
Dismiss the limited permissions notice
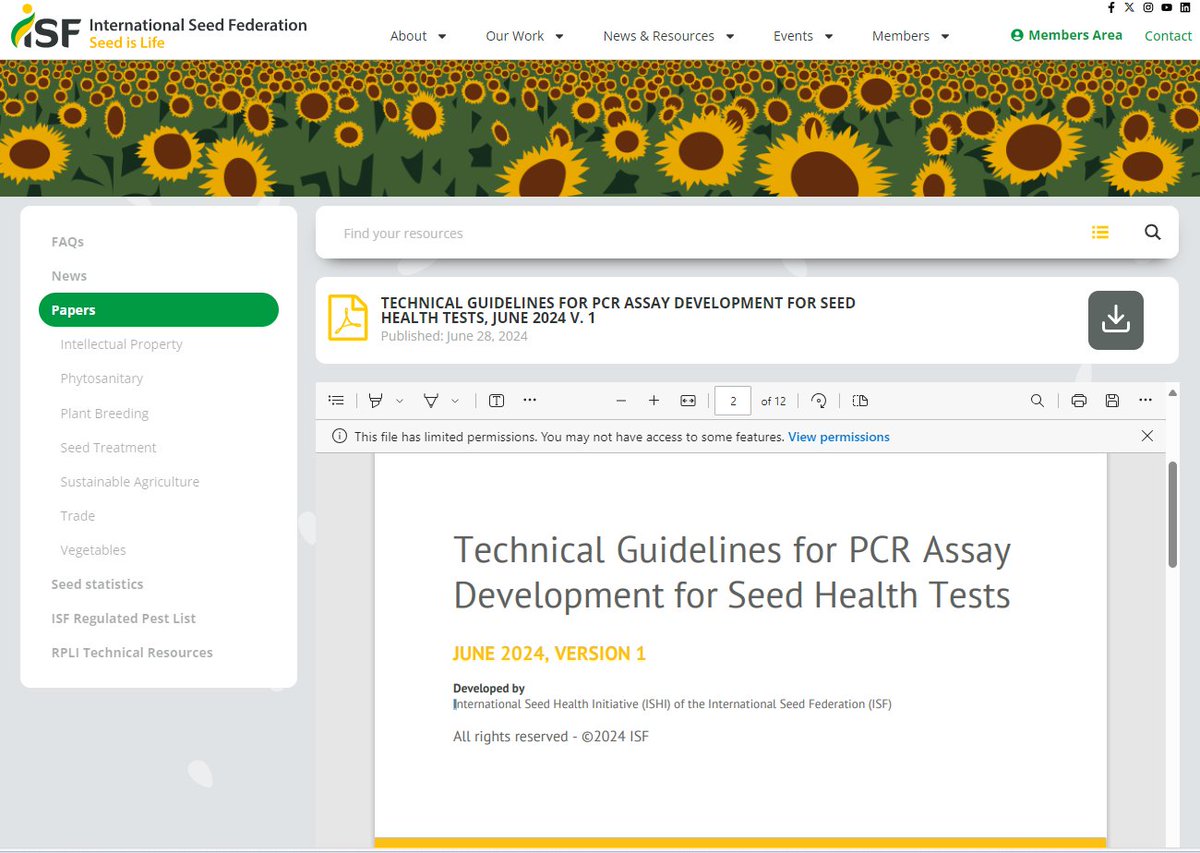tap(1147, 436)
